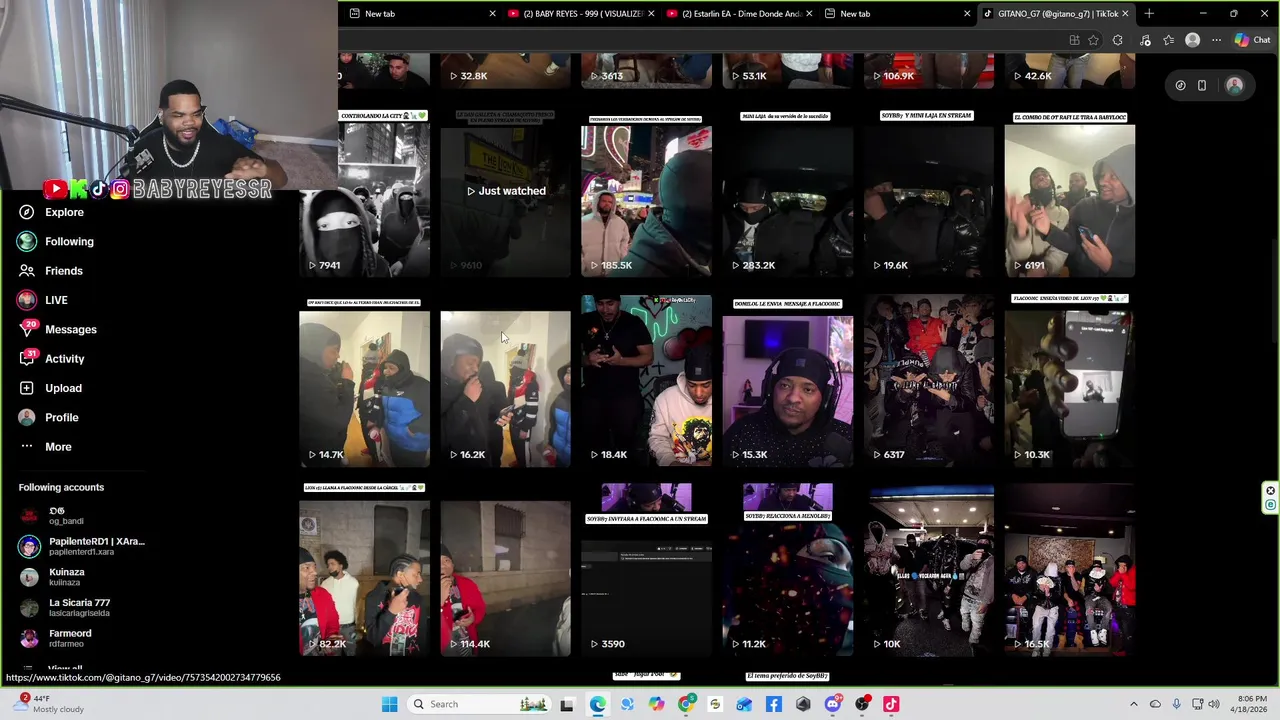
Task: Close the GITANO_G7 TikTok tab
Action: pyautogui.click(x=1125, y=14)
